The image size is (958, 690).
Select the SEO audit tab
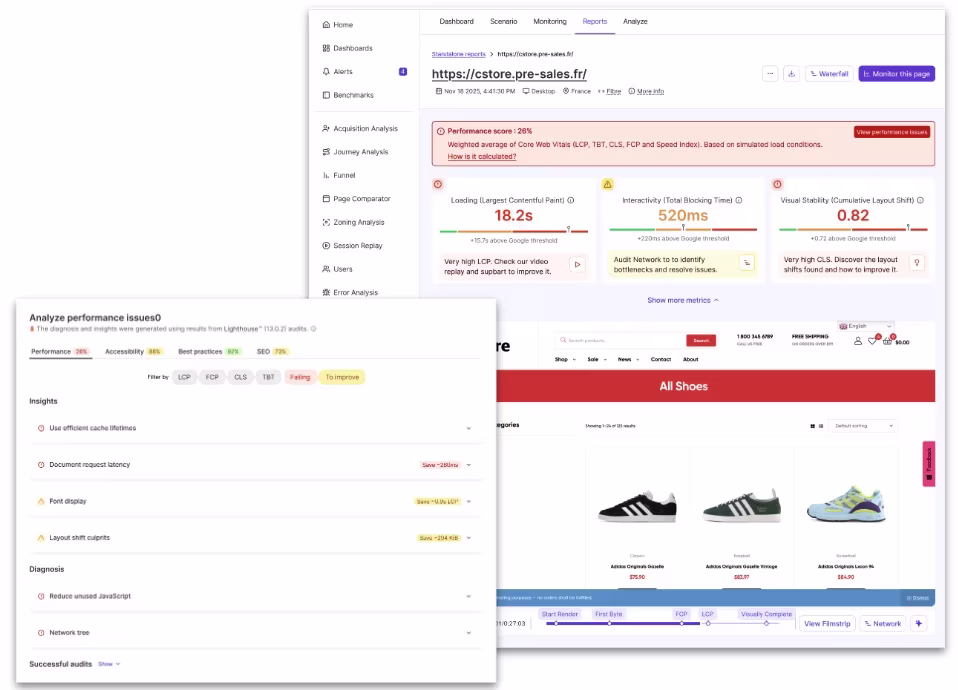click(x=272, y=352)
